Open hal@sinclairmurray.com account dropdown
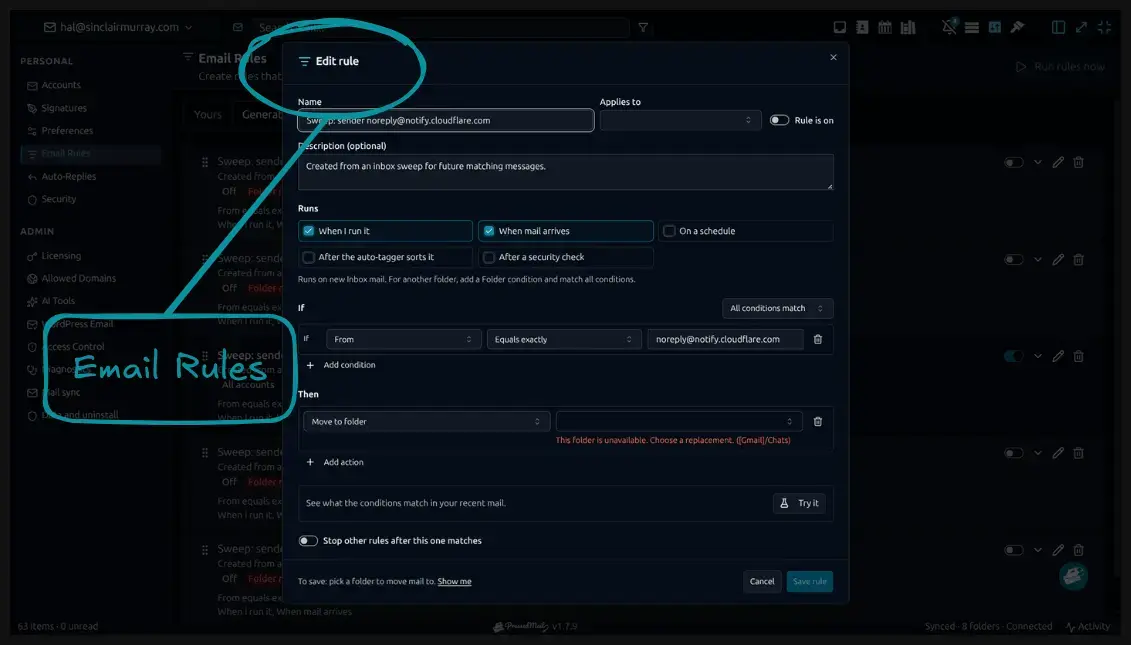 [x=118, y=27]
